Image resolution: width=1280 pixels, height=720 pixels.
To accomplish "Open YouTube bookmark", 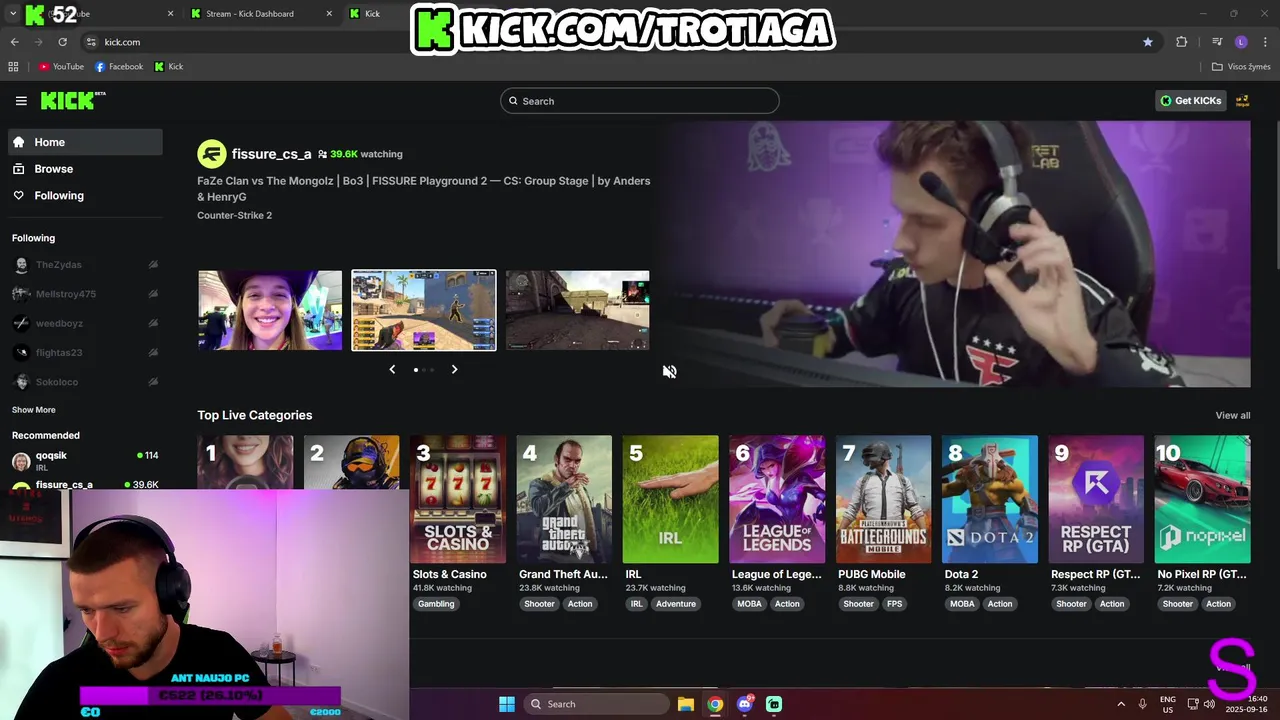I will tap(61, 67).
